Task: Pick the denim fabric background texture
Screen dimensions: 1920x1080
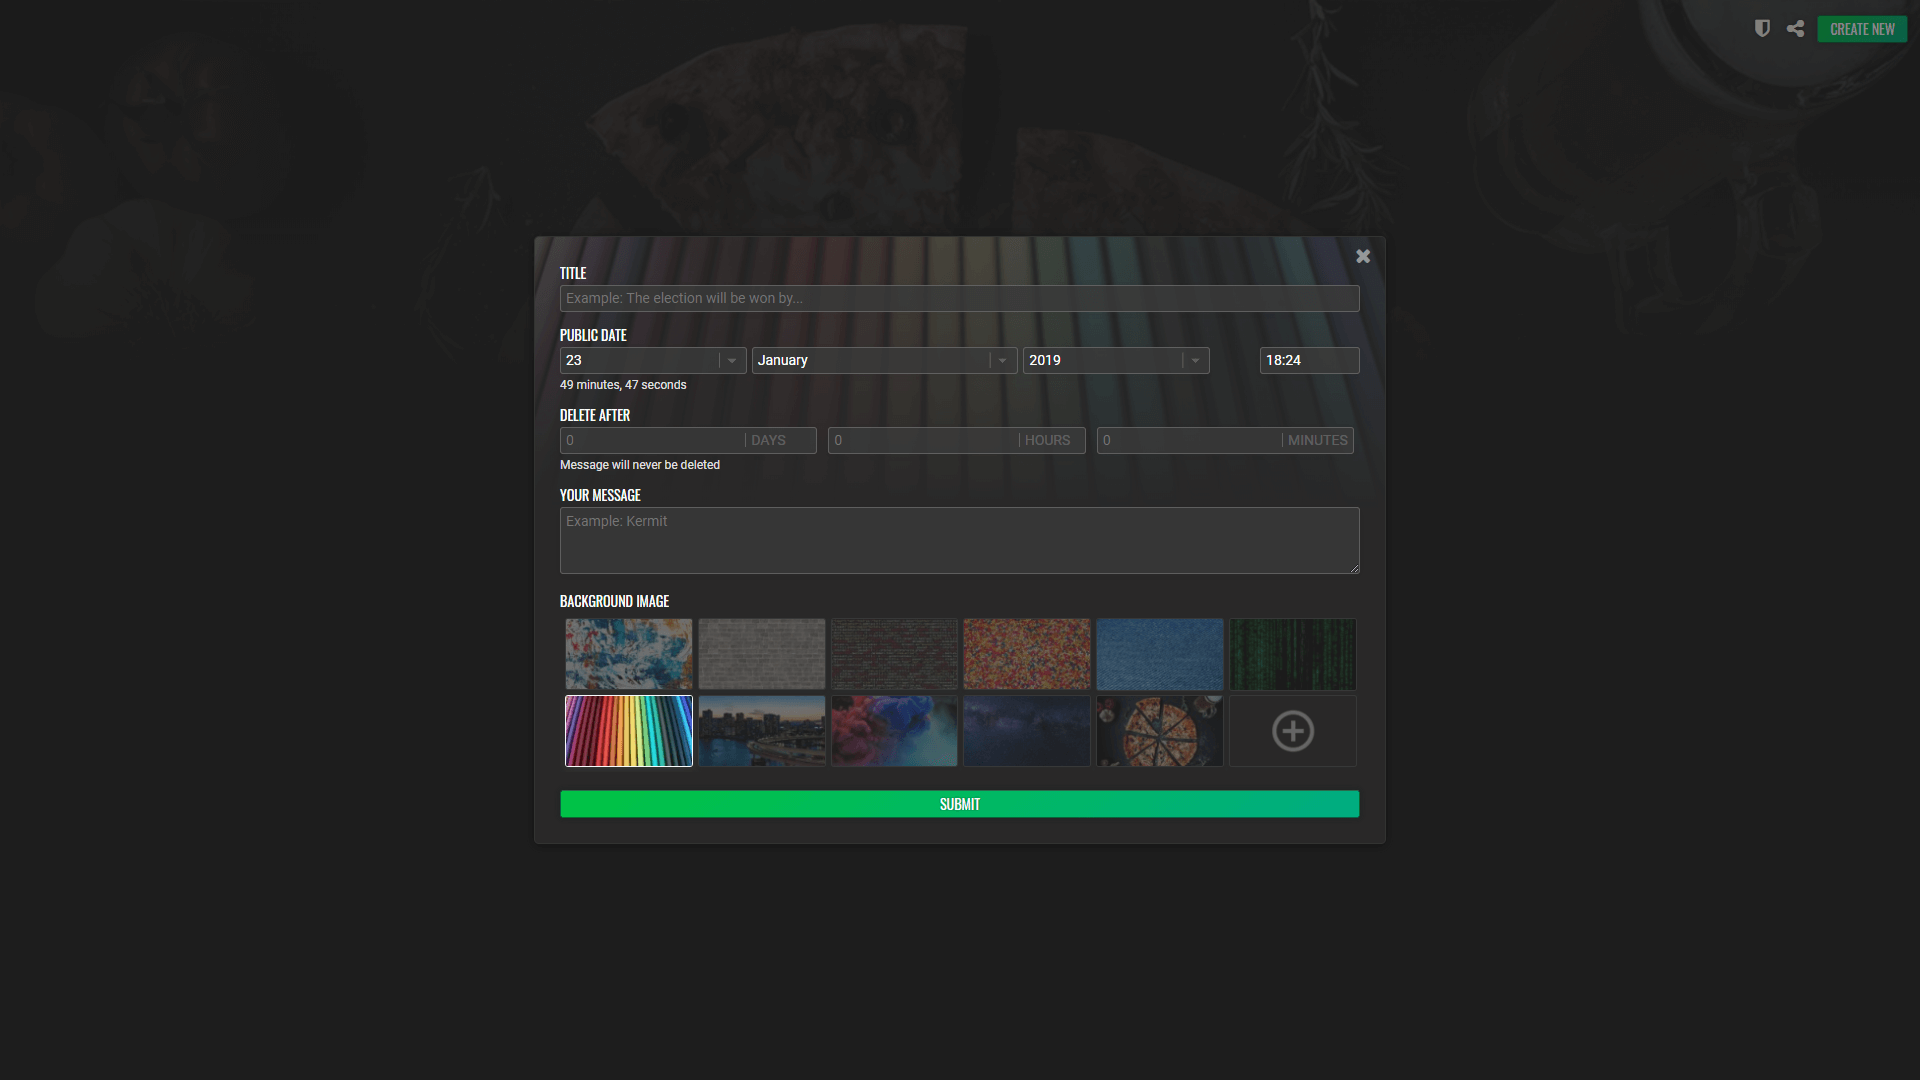Action: point(1159,654)
